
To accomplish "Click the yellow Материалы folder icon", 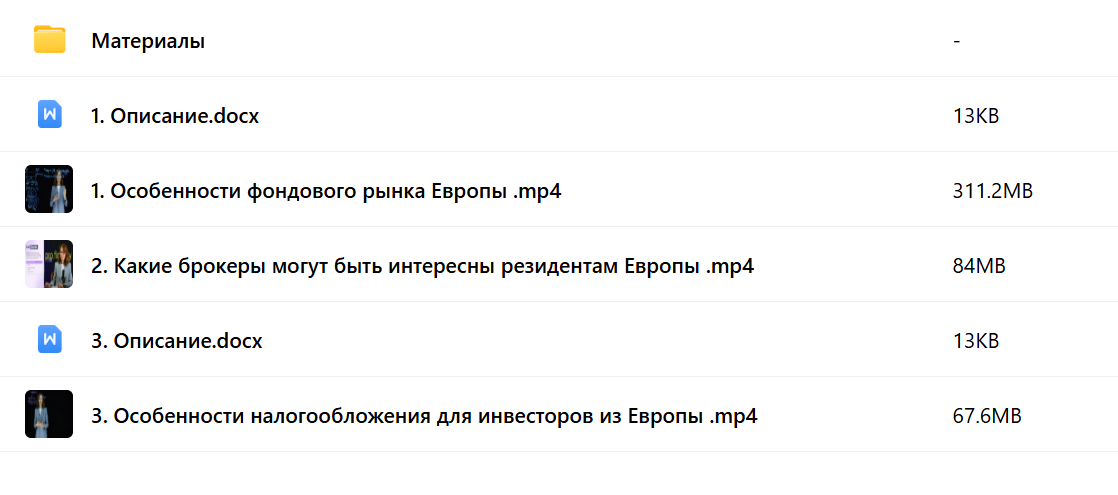I will tap(49, 40).
